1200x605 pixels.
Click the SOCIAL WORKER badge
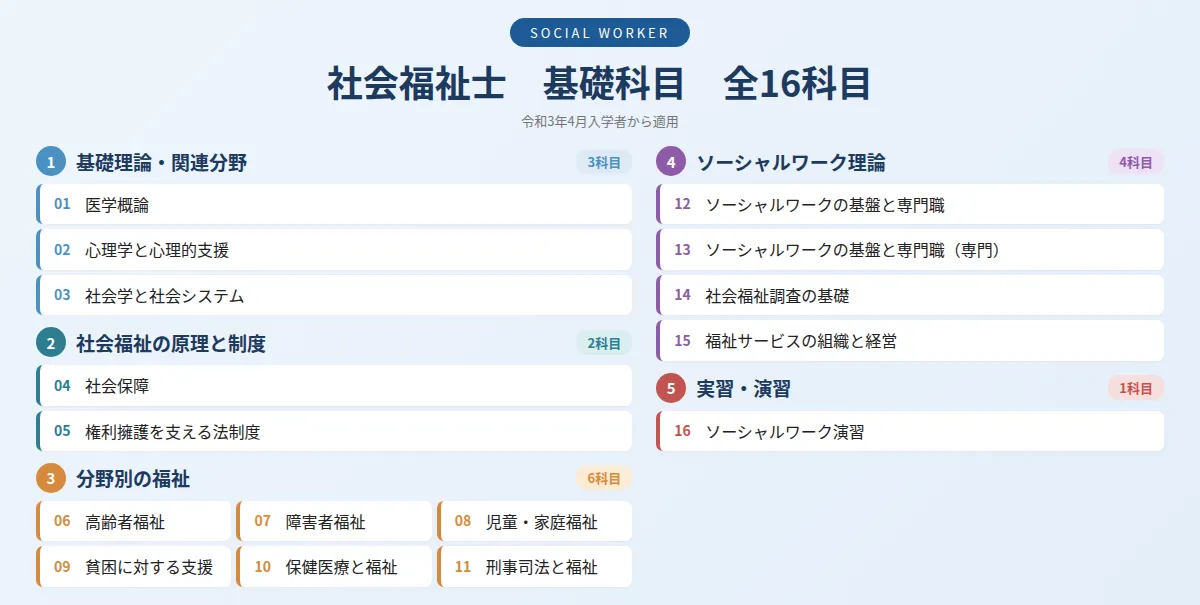(x=600, y=33)
